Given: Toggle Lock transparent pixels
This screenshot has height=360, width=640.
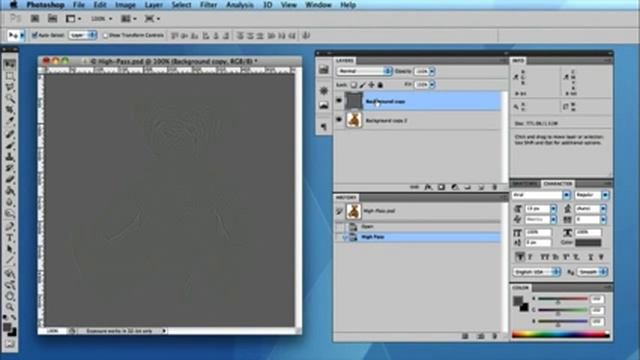Looking at the screenshot, I should tap(353, 85).
